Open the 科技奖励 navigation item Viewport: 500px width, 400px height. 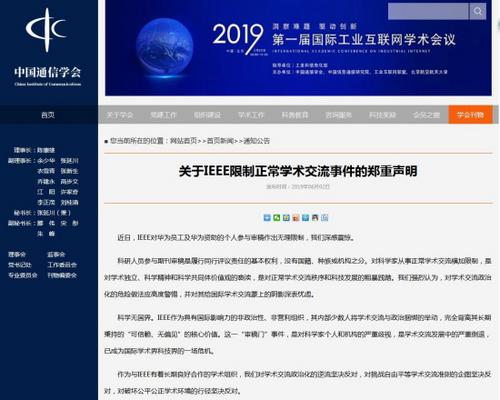(x=383, y=115)
